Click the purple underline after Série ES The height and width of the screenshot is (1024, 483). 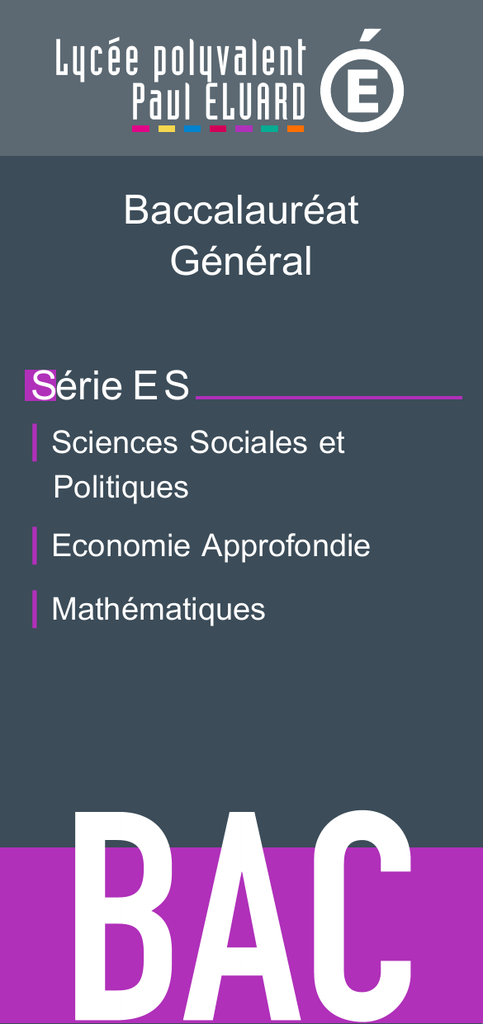329,397
